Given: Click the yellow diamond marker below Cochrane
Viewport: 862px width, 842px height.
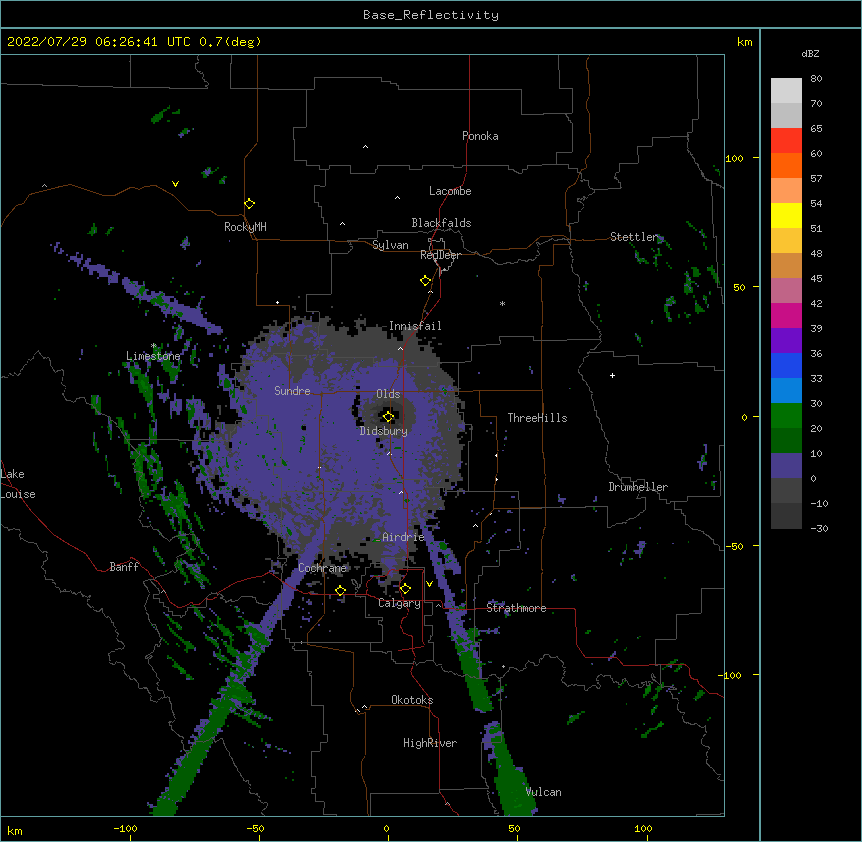Looking at the screenshot, I should [x=340, y=591].
